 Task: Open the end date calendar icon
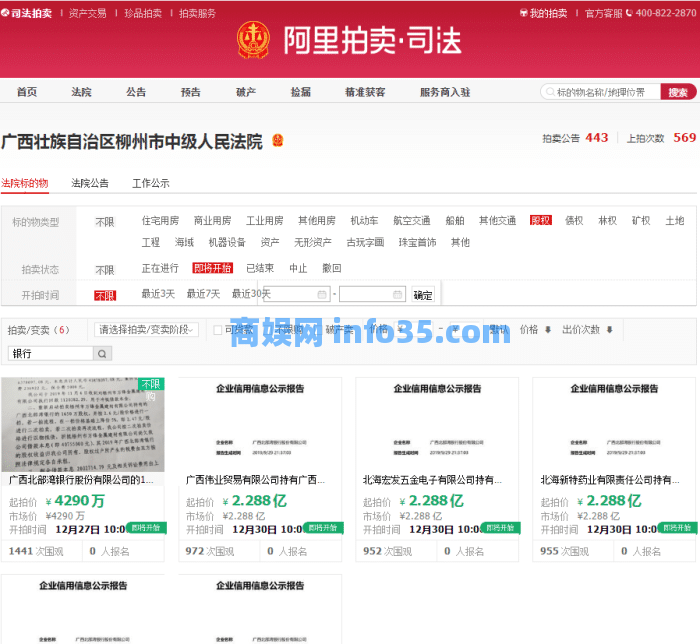(x=397, y=295)
